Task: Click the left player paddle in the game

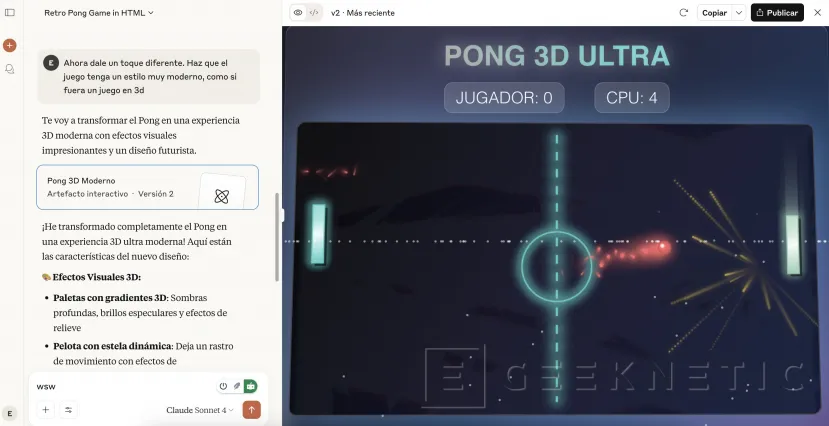Action: (318, 234)
